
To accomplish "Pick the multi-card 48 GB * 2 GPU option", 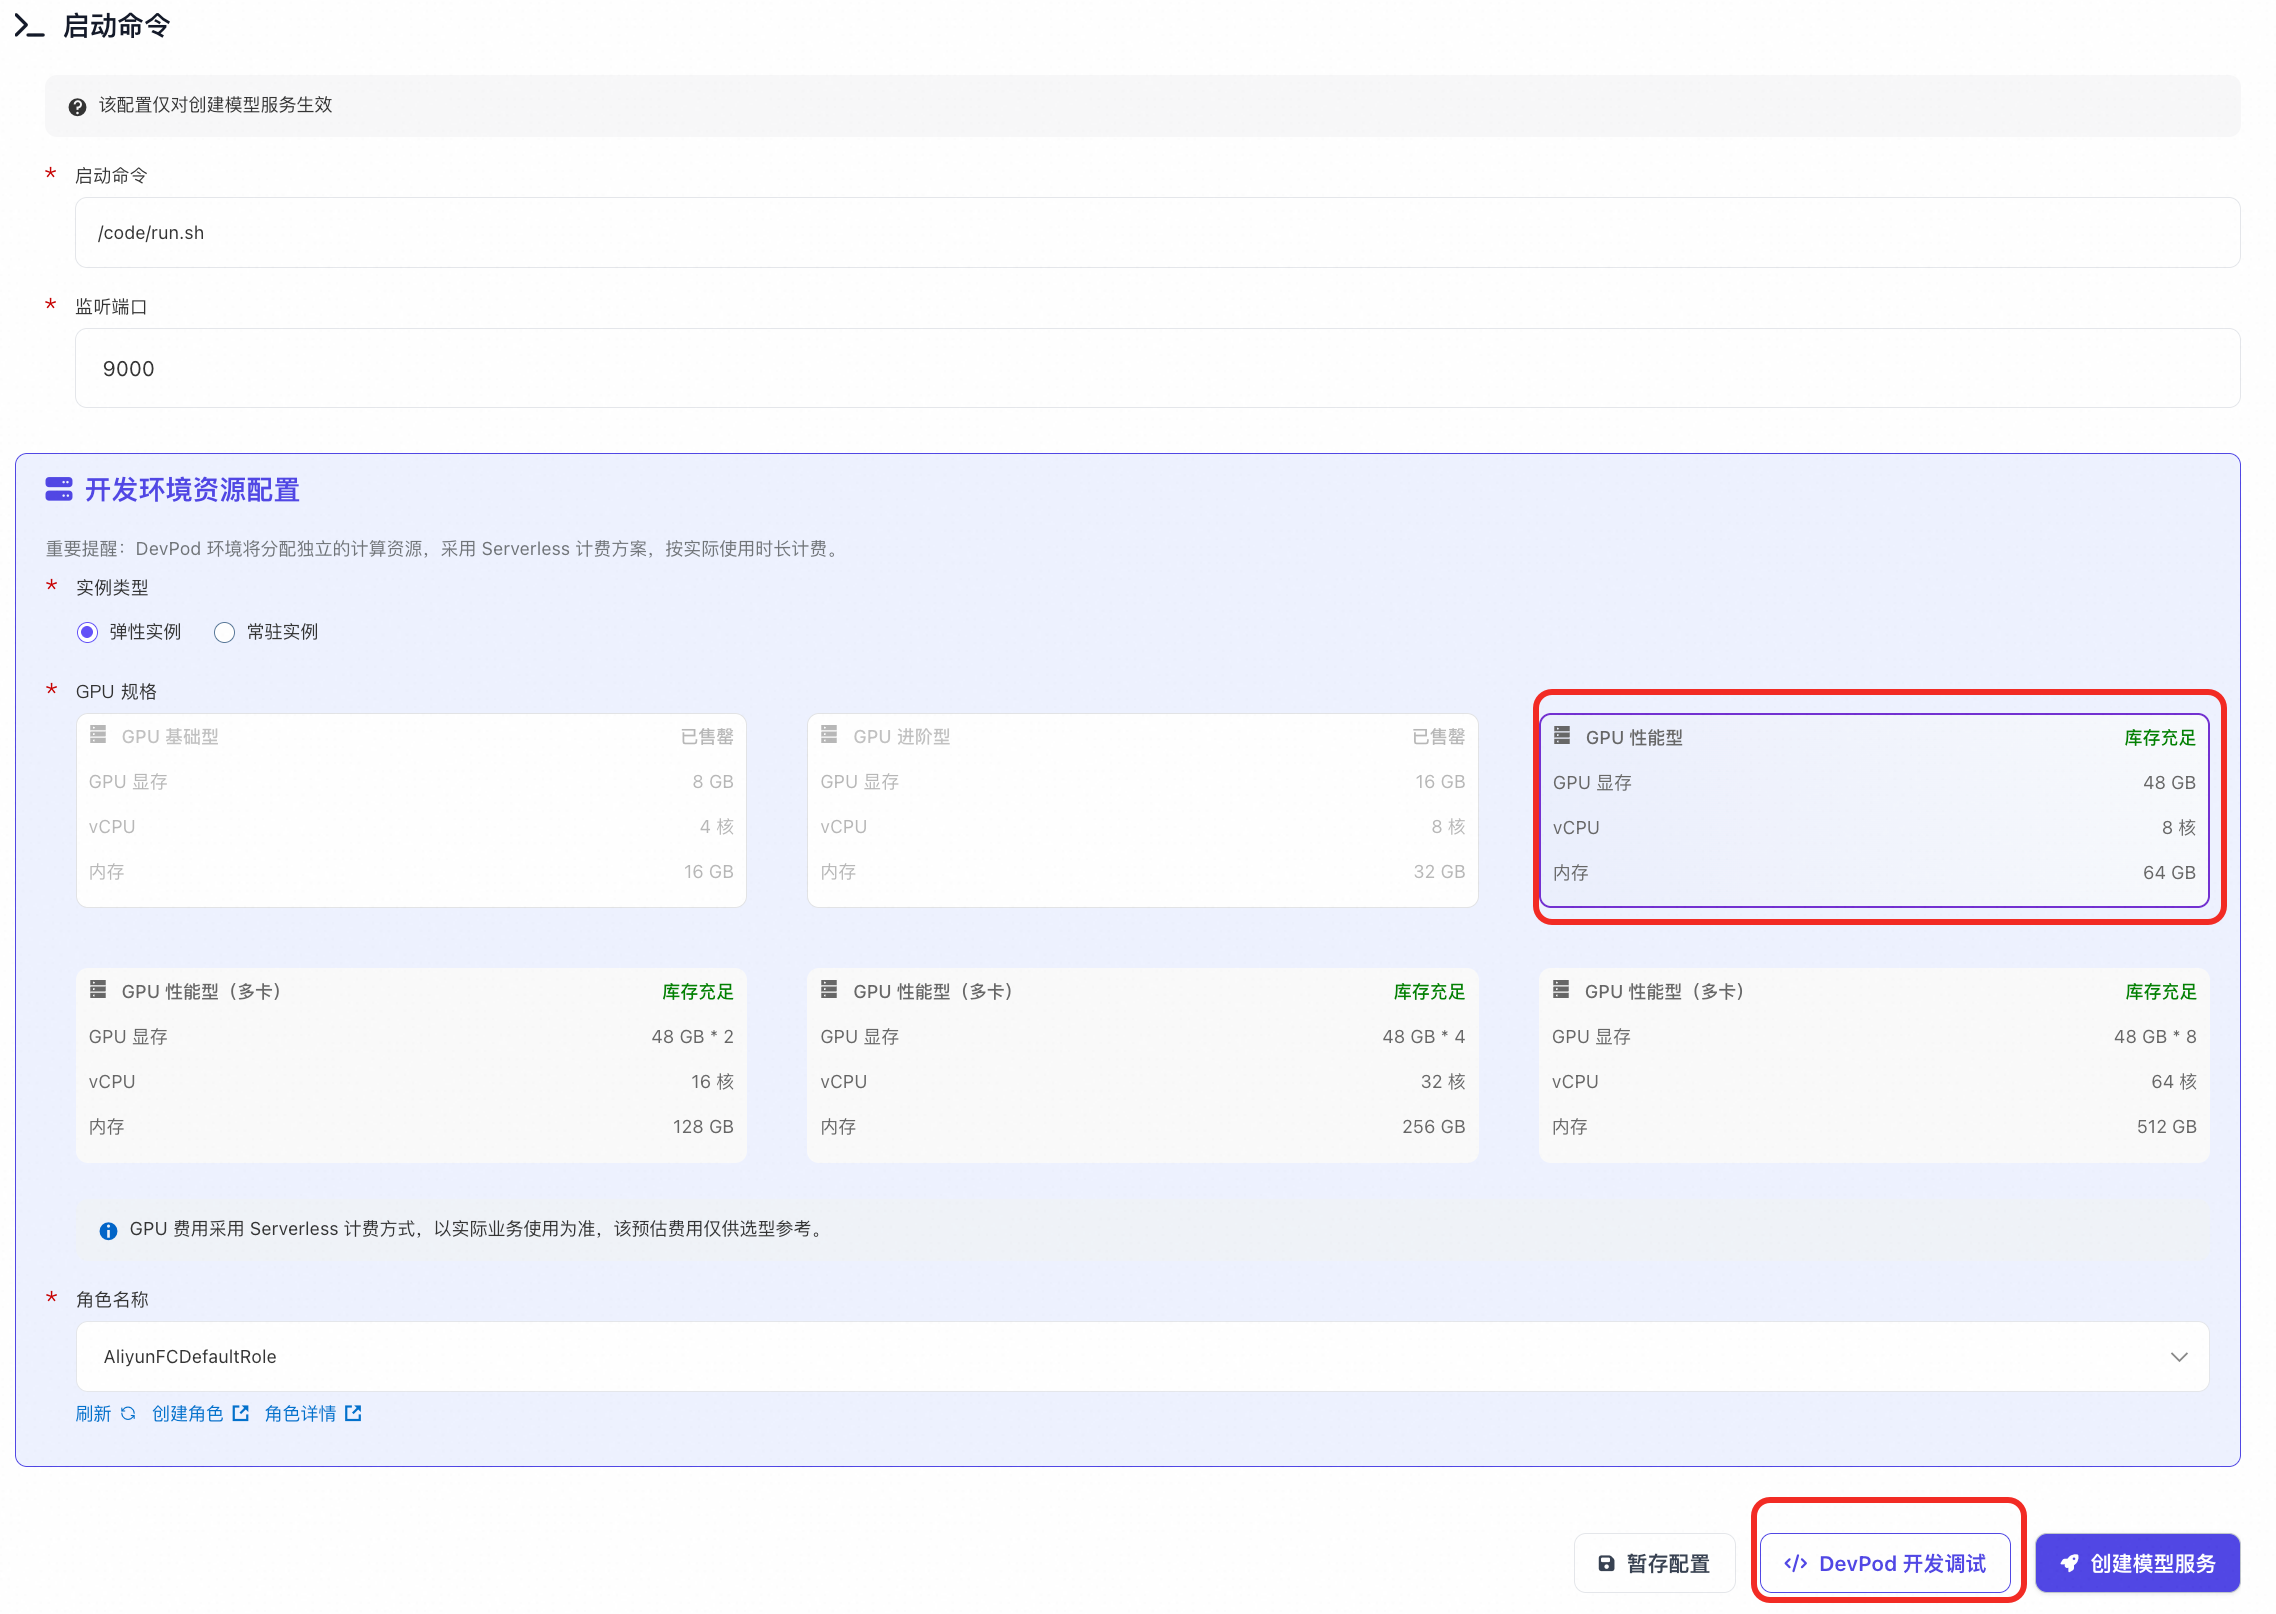I will [411, 1064].
